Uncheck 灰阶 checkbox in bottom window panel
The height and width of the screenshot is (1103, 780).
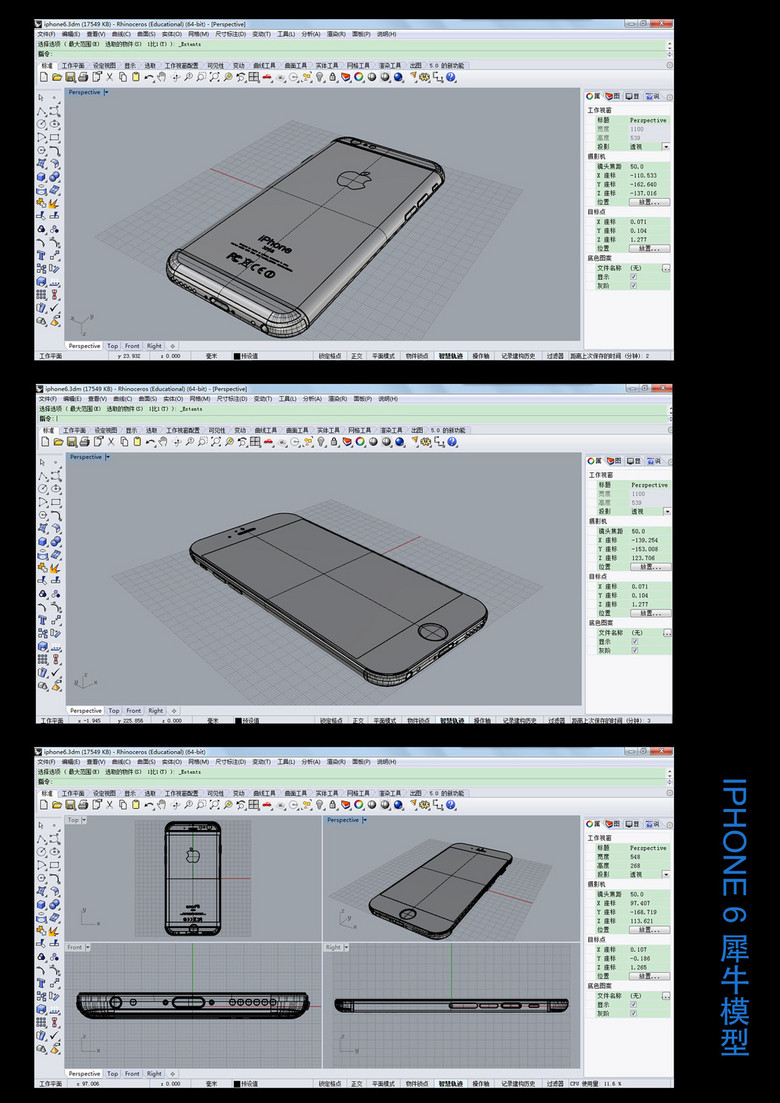634,1014
